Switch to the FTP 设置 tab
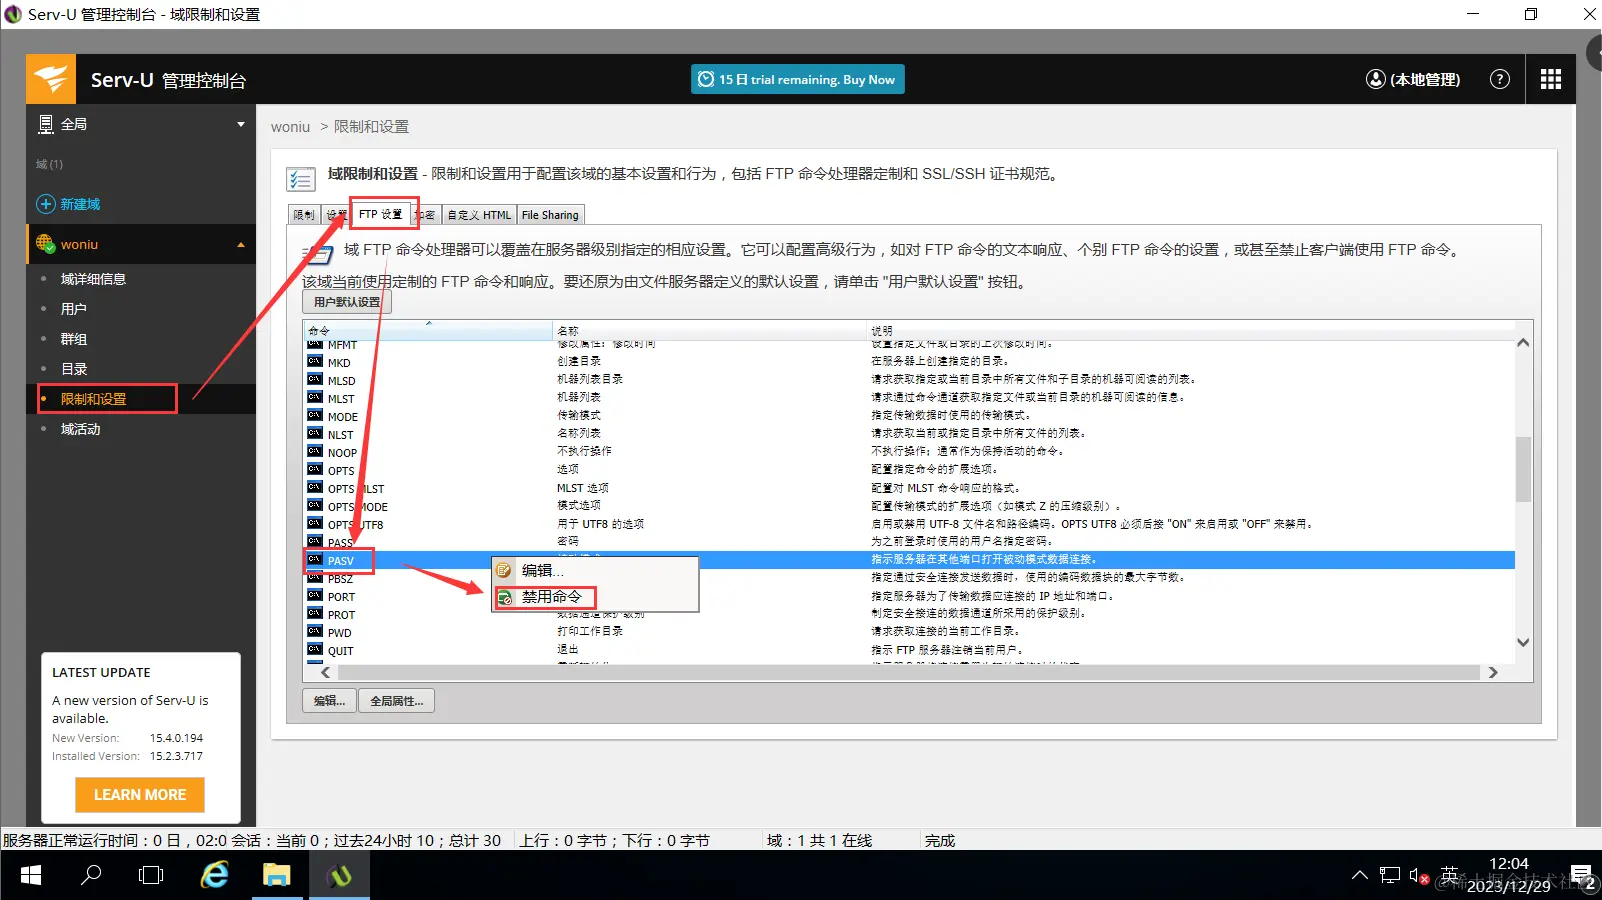The width and height of the screenshot is (1602, 900). 380,214
